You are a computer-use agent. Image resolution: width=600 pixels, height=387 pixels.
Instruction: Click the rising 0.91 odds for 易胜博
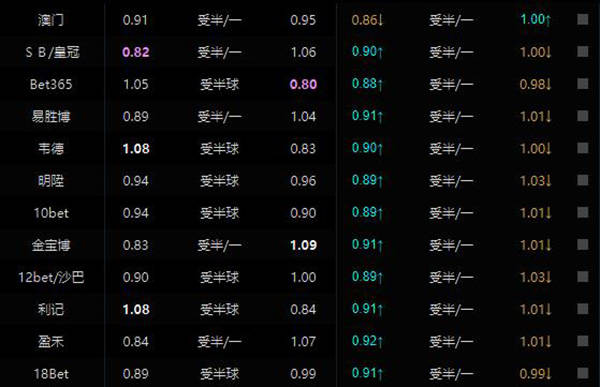[367, 116]
